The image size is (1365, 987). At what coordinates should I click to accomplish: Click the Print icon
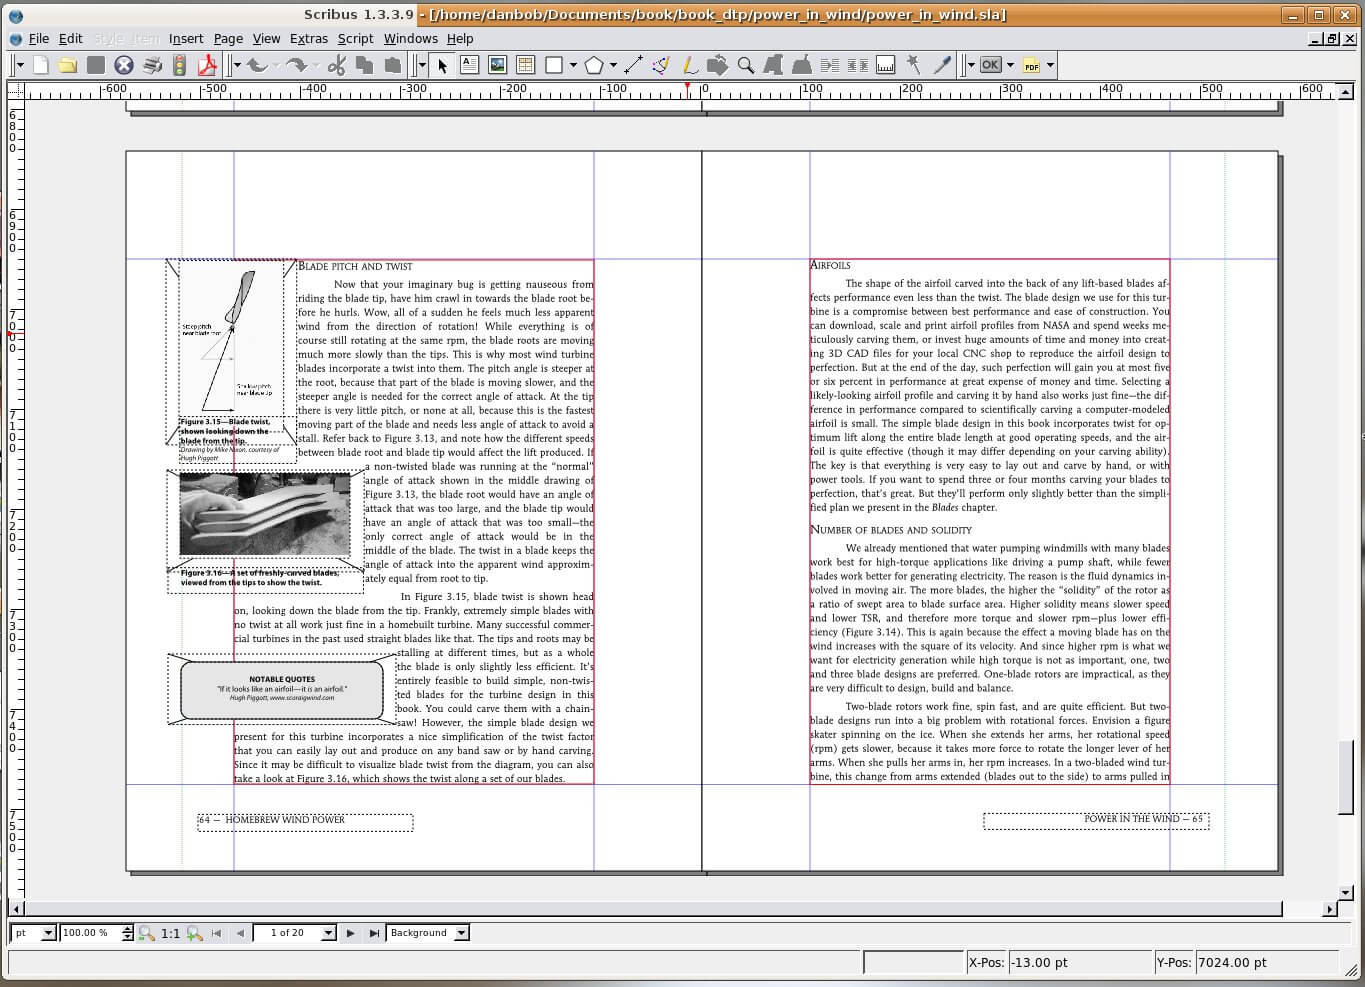pyautogui.click(x=152, y=65)
